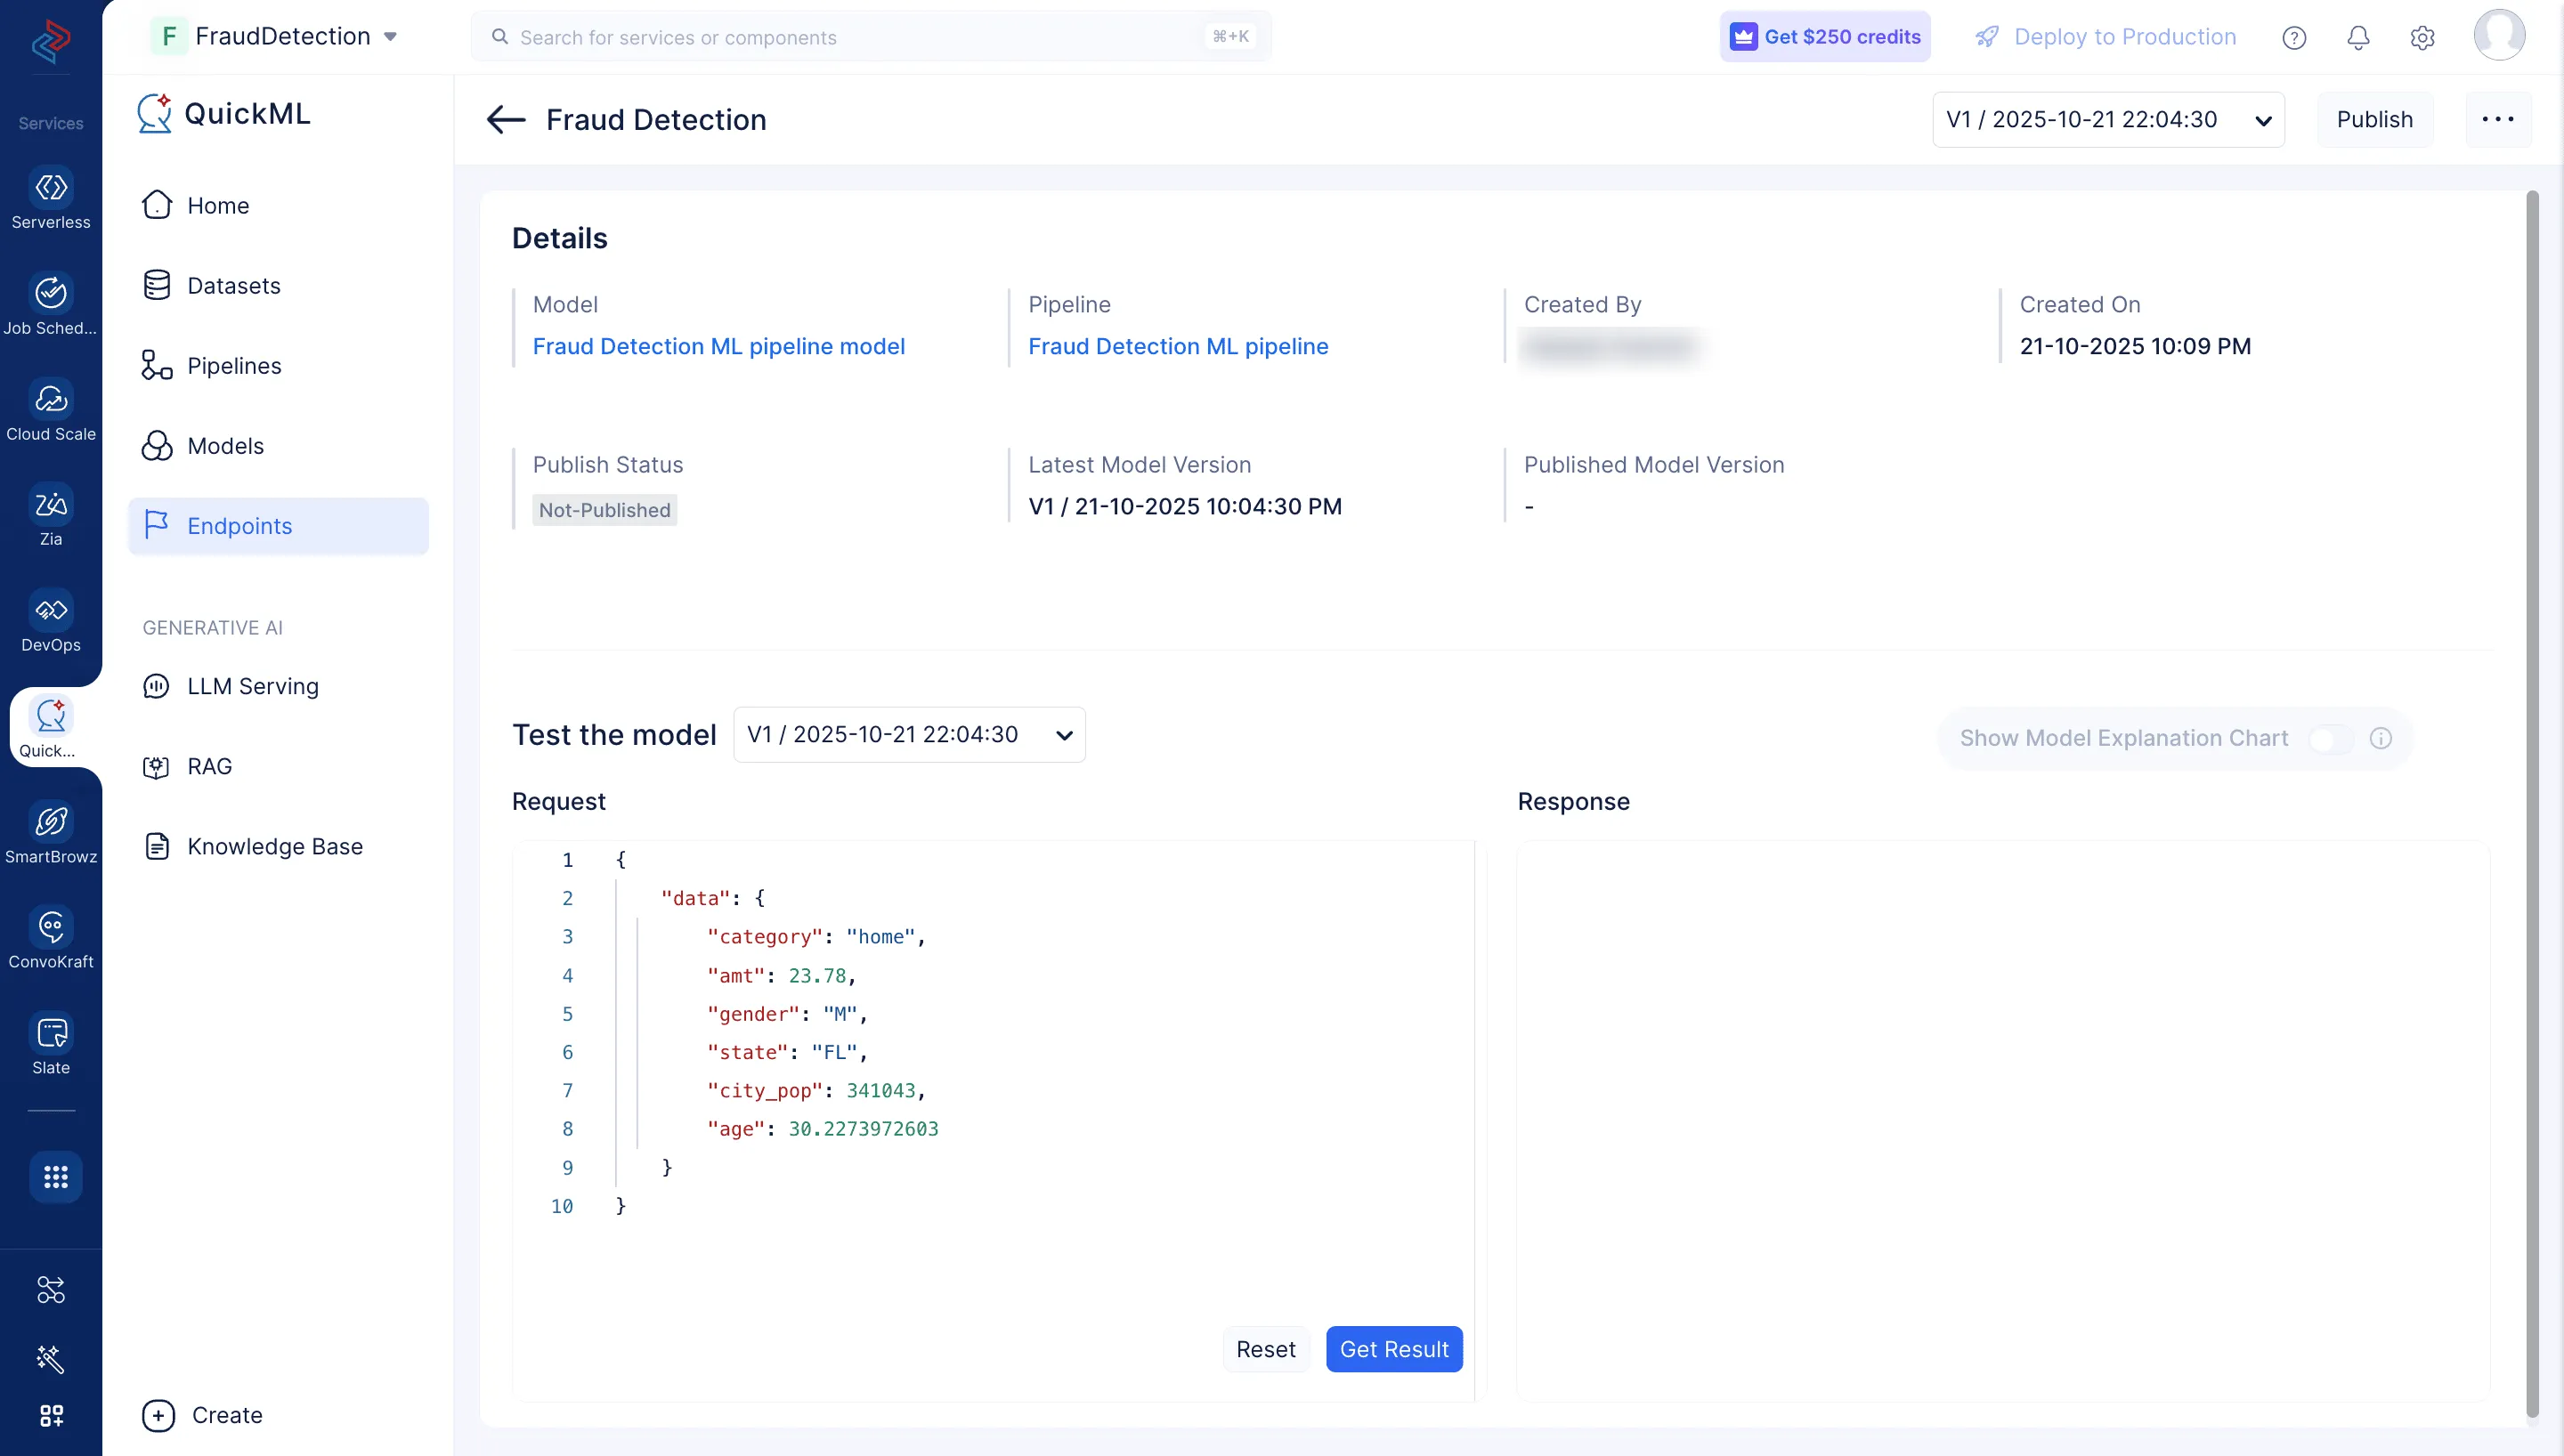
Task: Open the Serverless service icon
Action: tap(51, 188)
